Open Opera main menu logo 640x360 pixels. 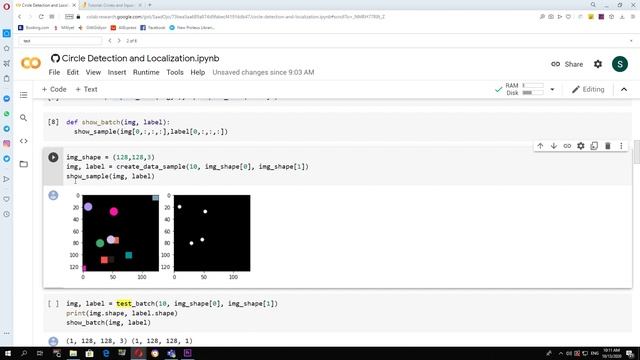pos(7,7)
